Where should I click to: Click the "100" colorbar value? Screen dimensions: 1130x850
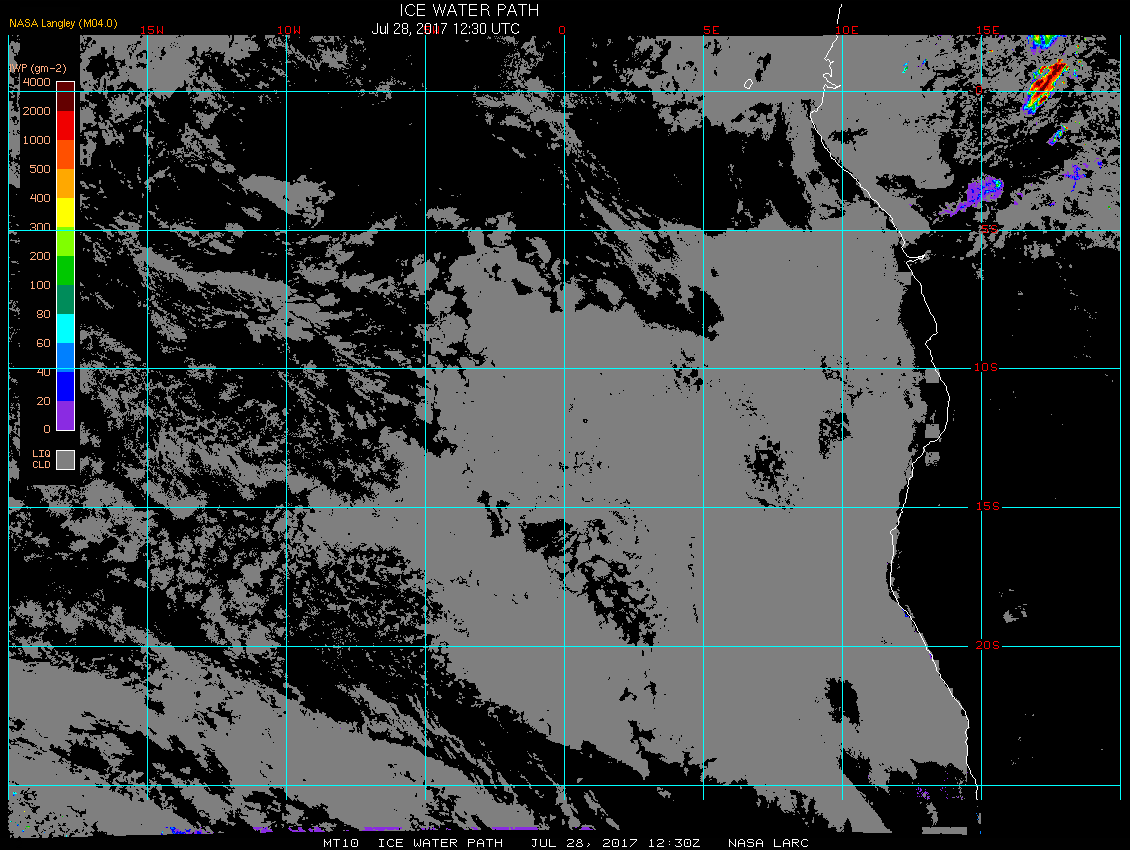40,285
